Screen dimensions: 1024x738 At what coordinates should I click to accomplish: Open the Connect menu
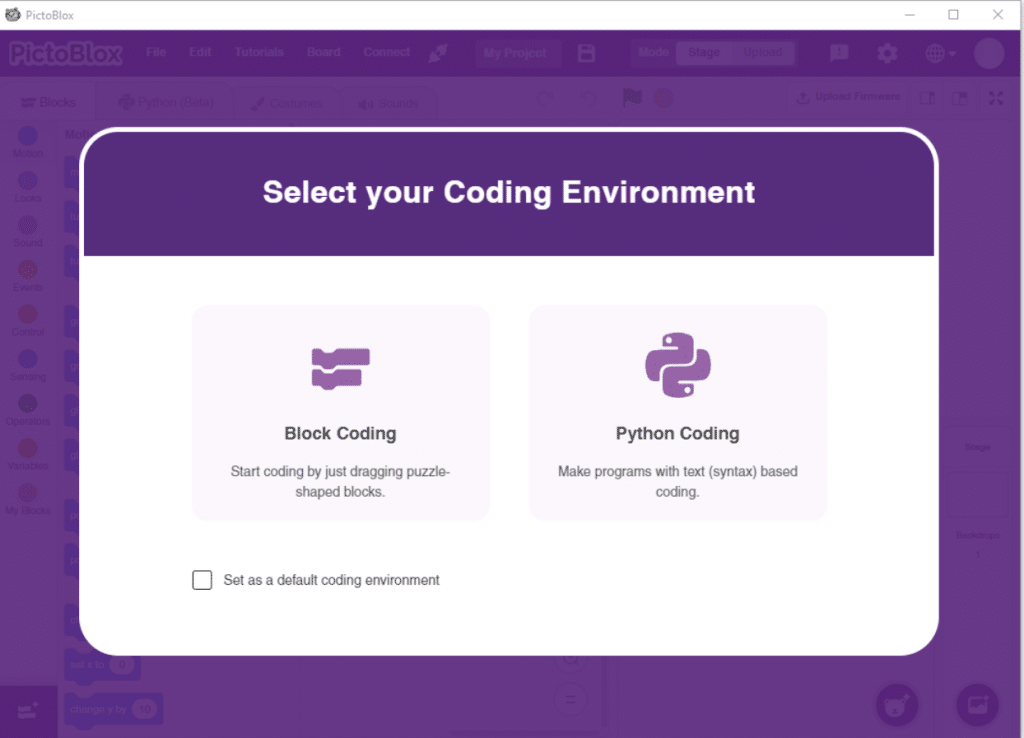[x=387, y=52]
